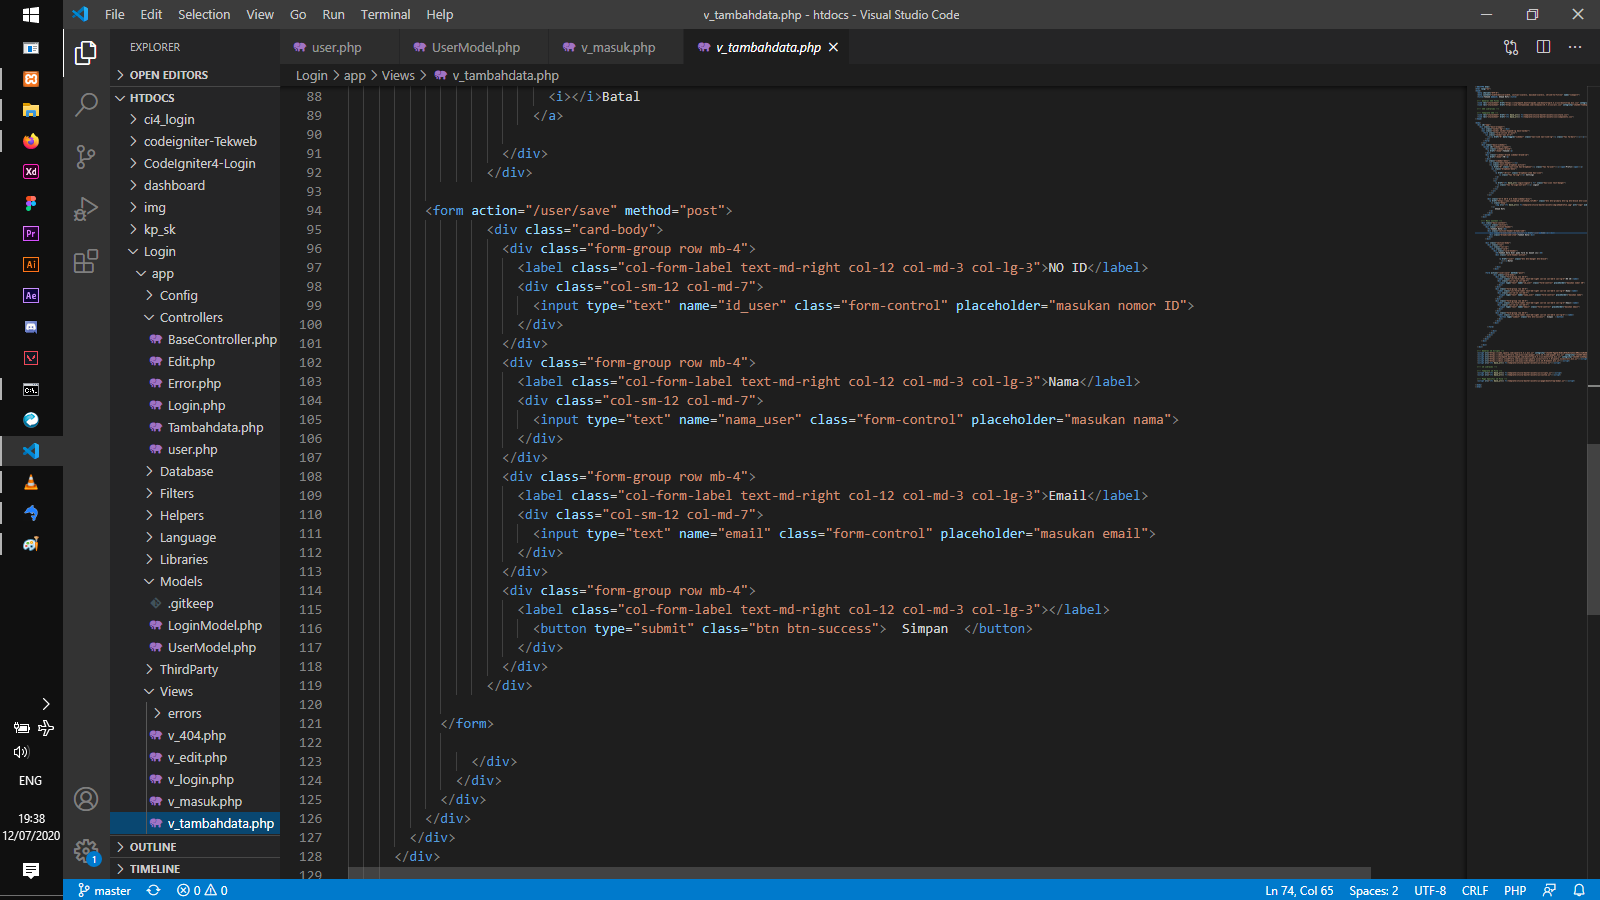Open the Extensions view

click(86, 261)
